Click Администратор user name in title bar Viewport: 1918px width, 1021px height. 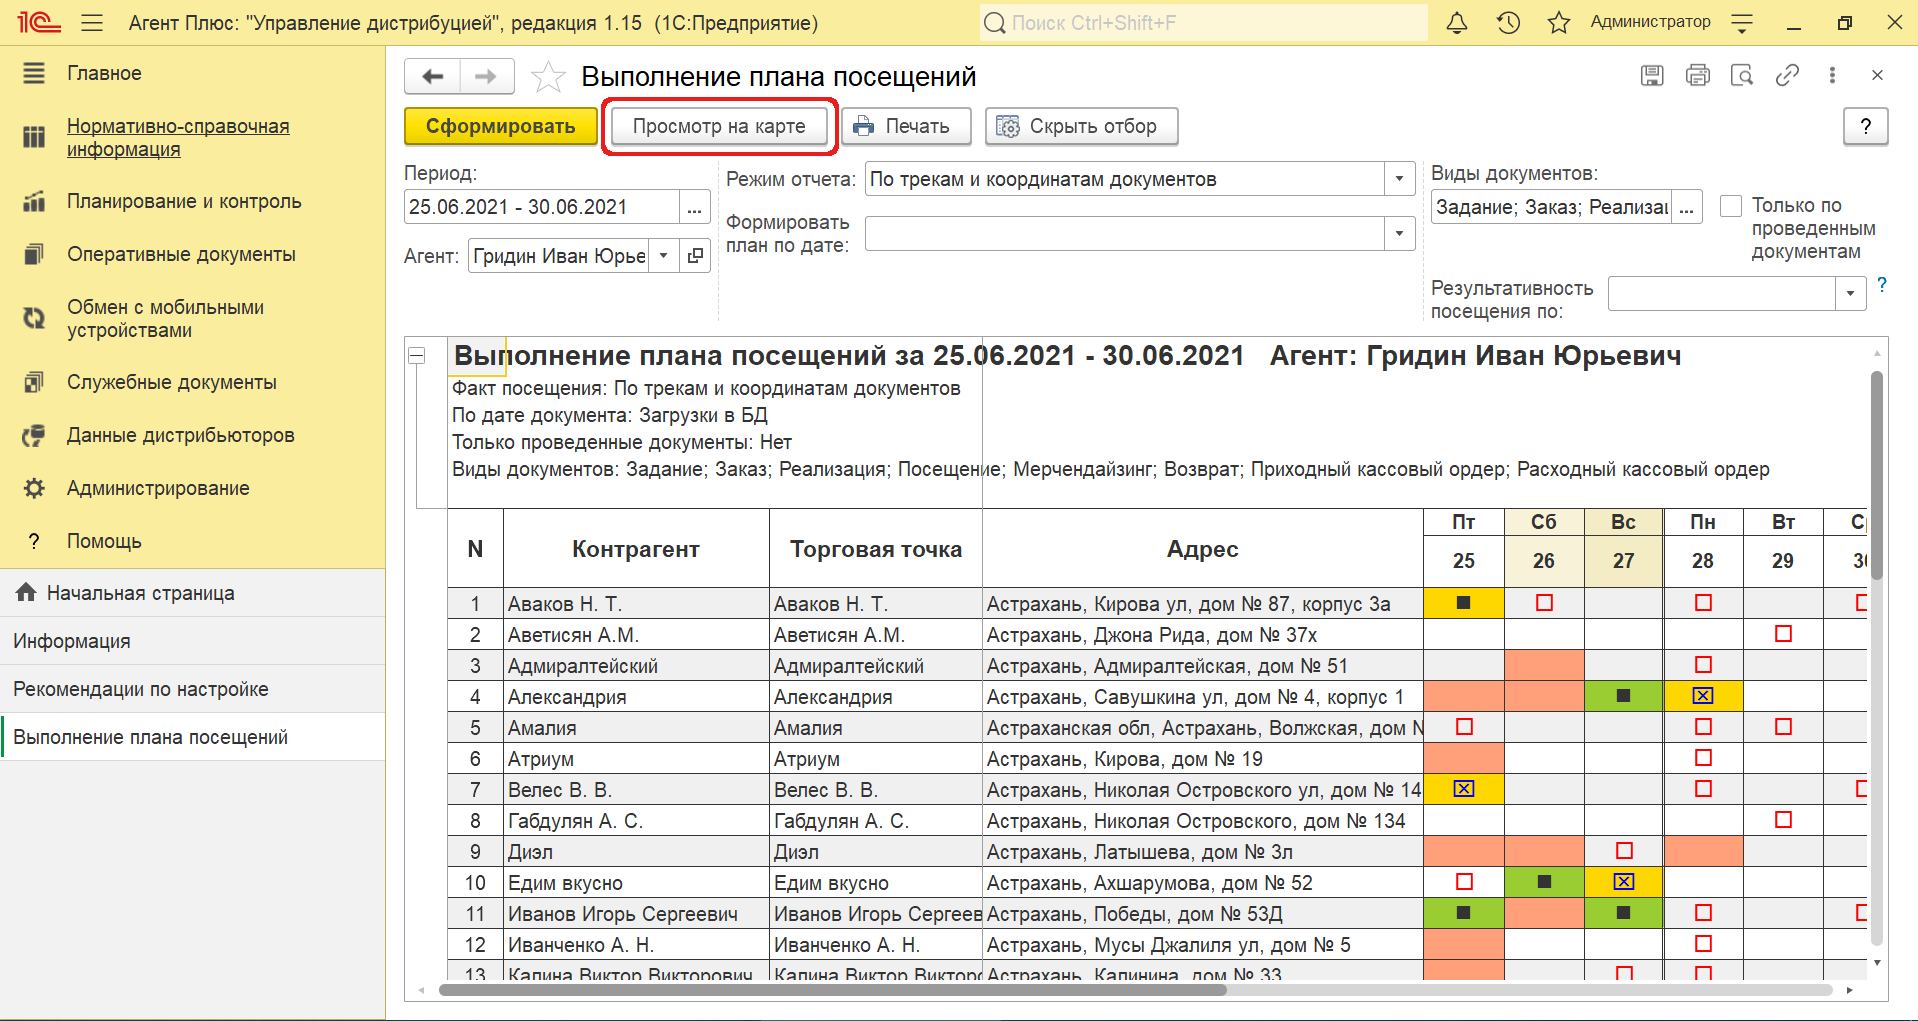[1650, 22]
